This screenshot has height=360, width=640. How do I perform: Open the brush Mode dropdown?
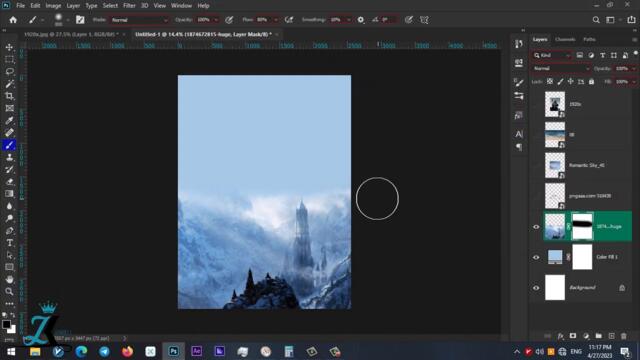click(139, 20)
